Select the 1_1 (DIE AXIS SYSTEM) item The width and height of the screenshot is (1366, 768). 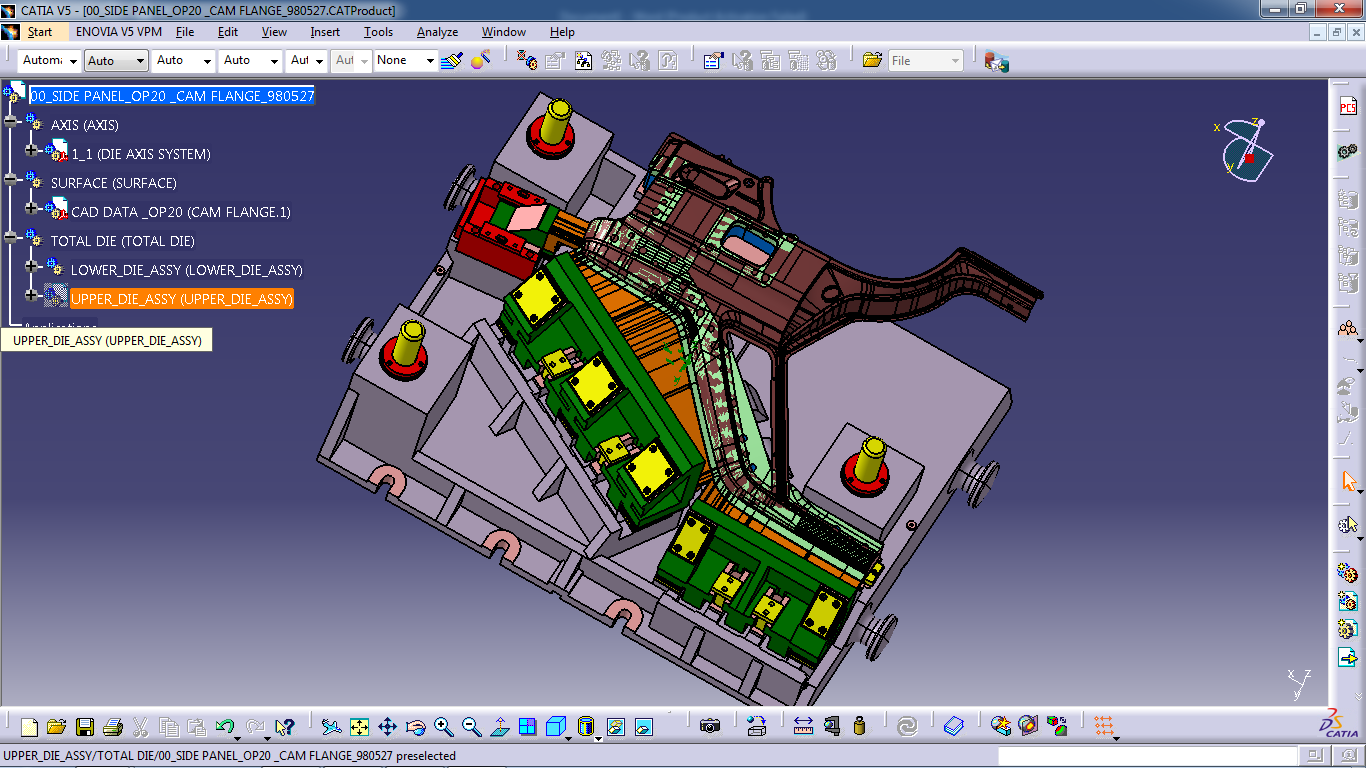[x=141, y=154]
